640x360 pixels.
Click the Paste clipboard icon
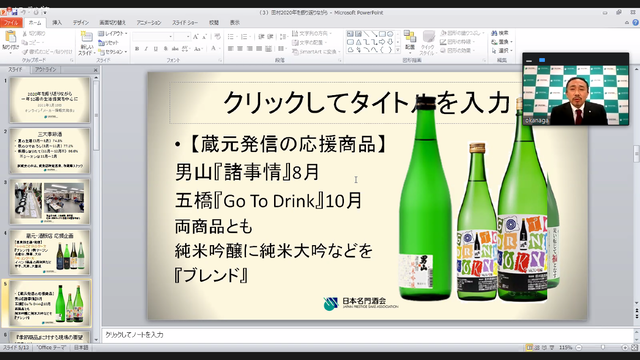coord(10,38)
